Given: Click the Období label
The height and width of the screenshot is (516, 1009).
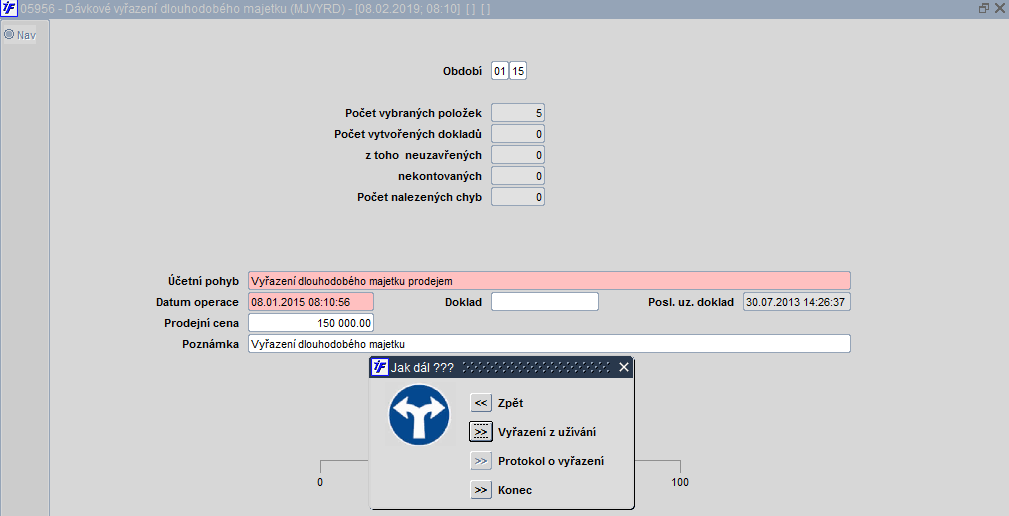Looking at the screenshot, I should tap(462, 71).
